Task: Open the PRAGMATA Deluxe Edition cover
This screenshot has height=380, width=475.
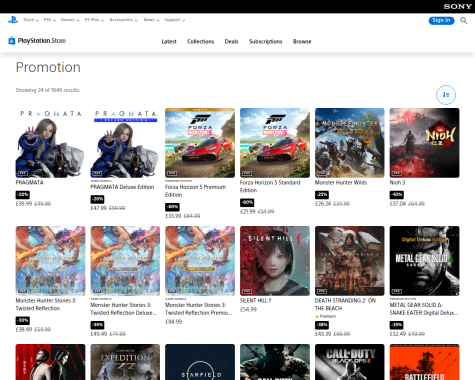Action: pyautogui.click(x=125, y=143)
